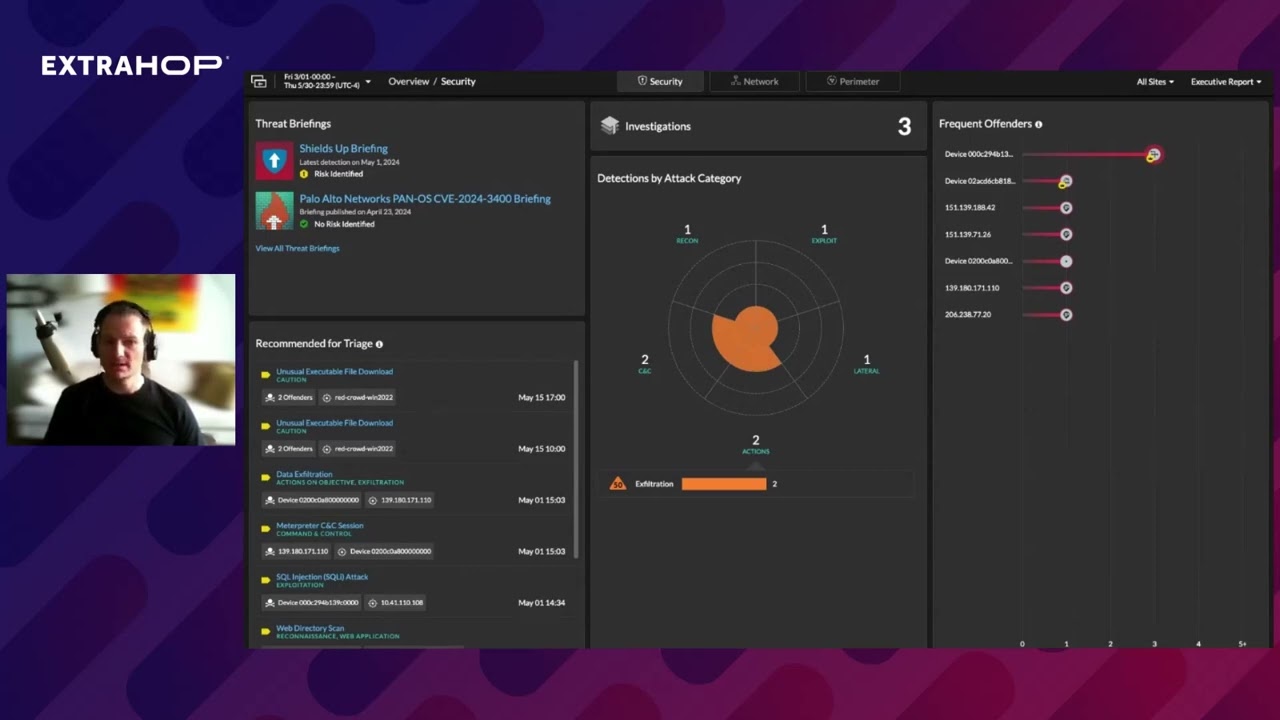Click the yellow tag icon beside Data Exfiltration

tap(266, 478)
